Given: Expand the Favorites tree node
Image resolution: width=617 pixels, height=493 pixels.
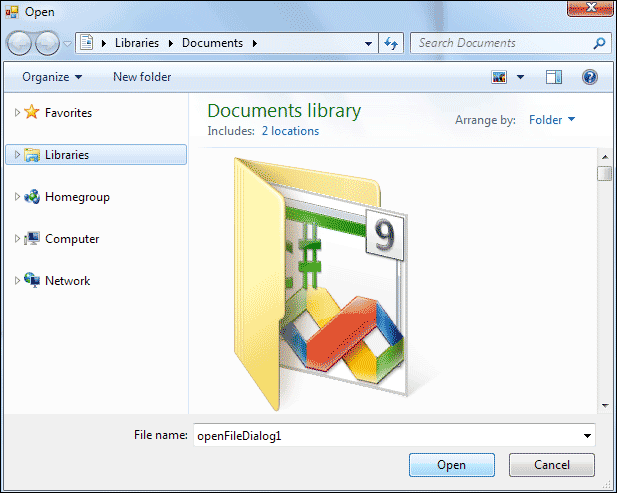Looking at the screenshot, I should tap(17, 113).
